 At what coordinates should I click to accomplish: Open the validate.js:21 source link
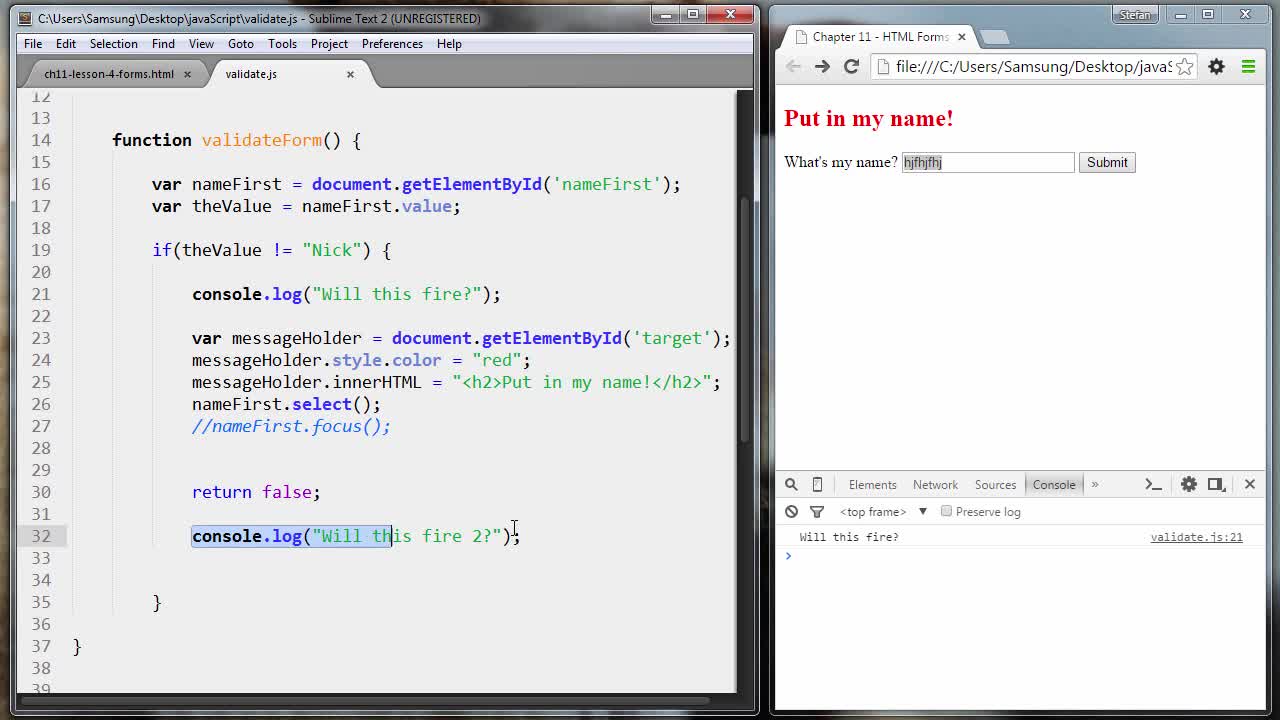[1196, 537]
